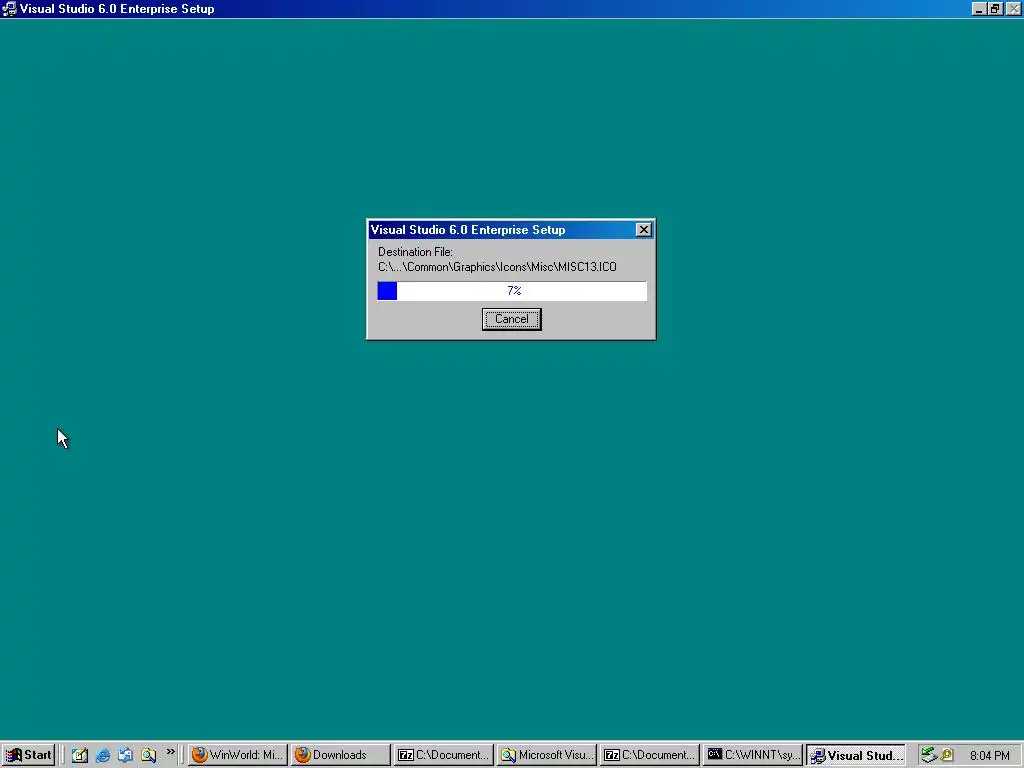Switch to C:\WINNT command prompt taskbar window
Image resolution: width=1024 pixels, height=768 pixels.
753,755
